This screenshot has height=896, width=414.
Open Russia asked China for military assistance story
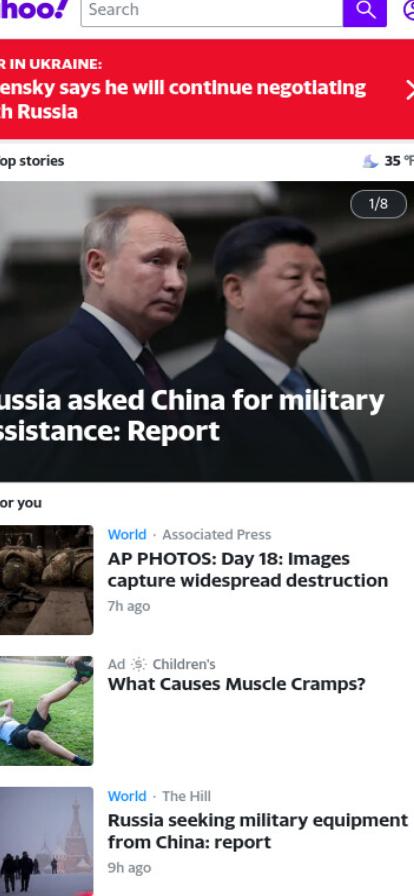(192, 416)
